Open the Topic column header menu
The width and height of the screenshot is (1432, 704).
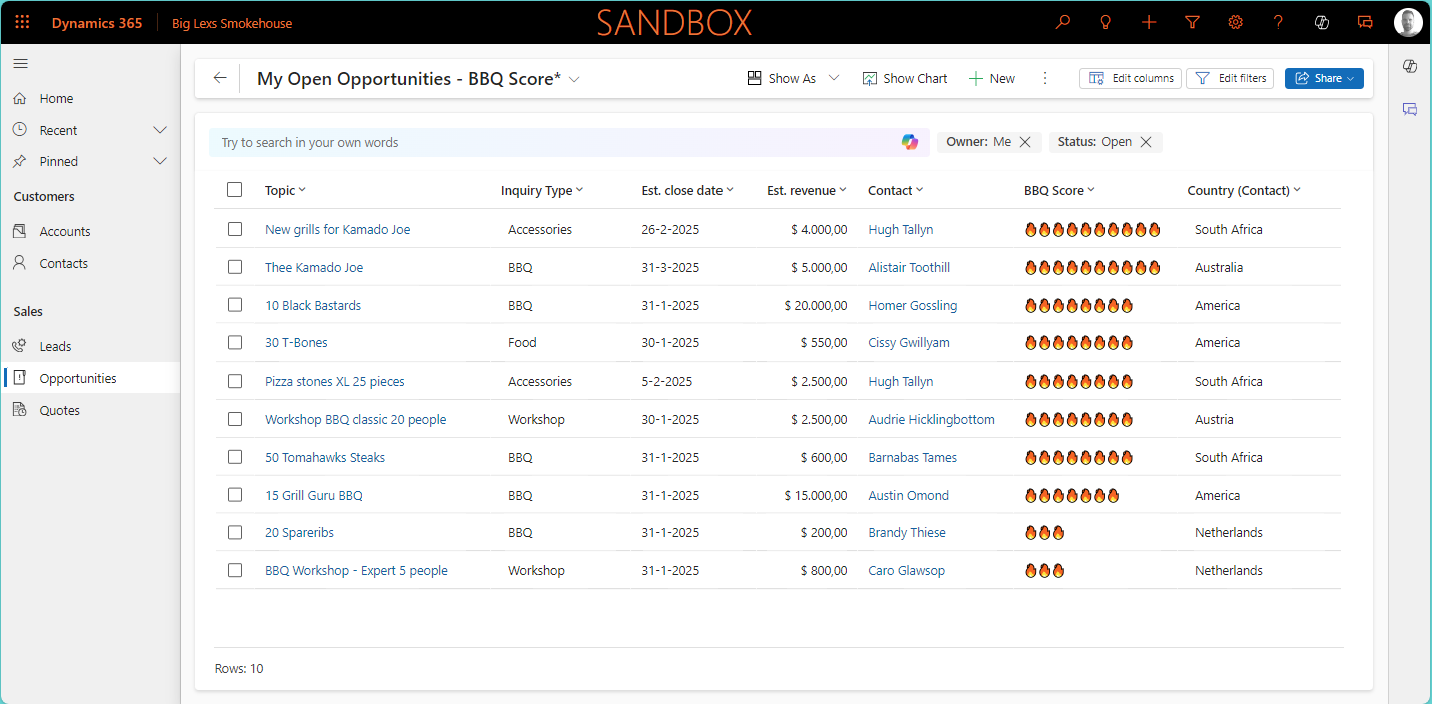pos(285,190)
